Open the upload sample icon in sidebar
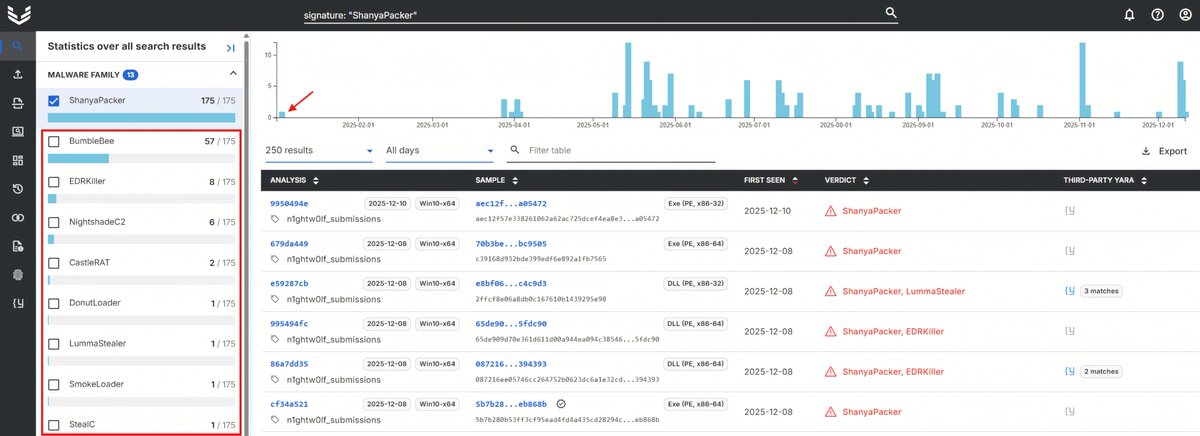1200x436 pixels. [17, 75]
